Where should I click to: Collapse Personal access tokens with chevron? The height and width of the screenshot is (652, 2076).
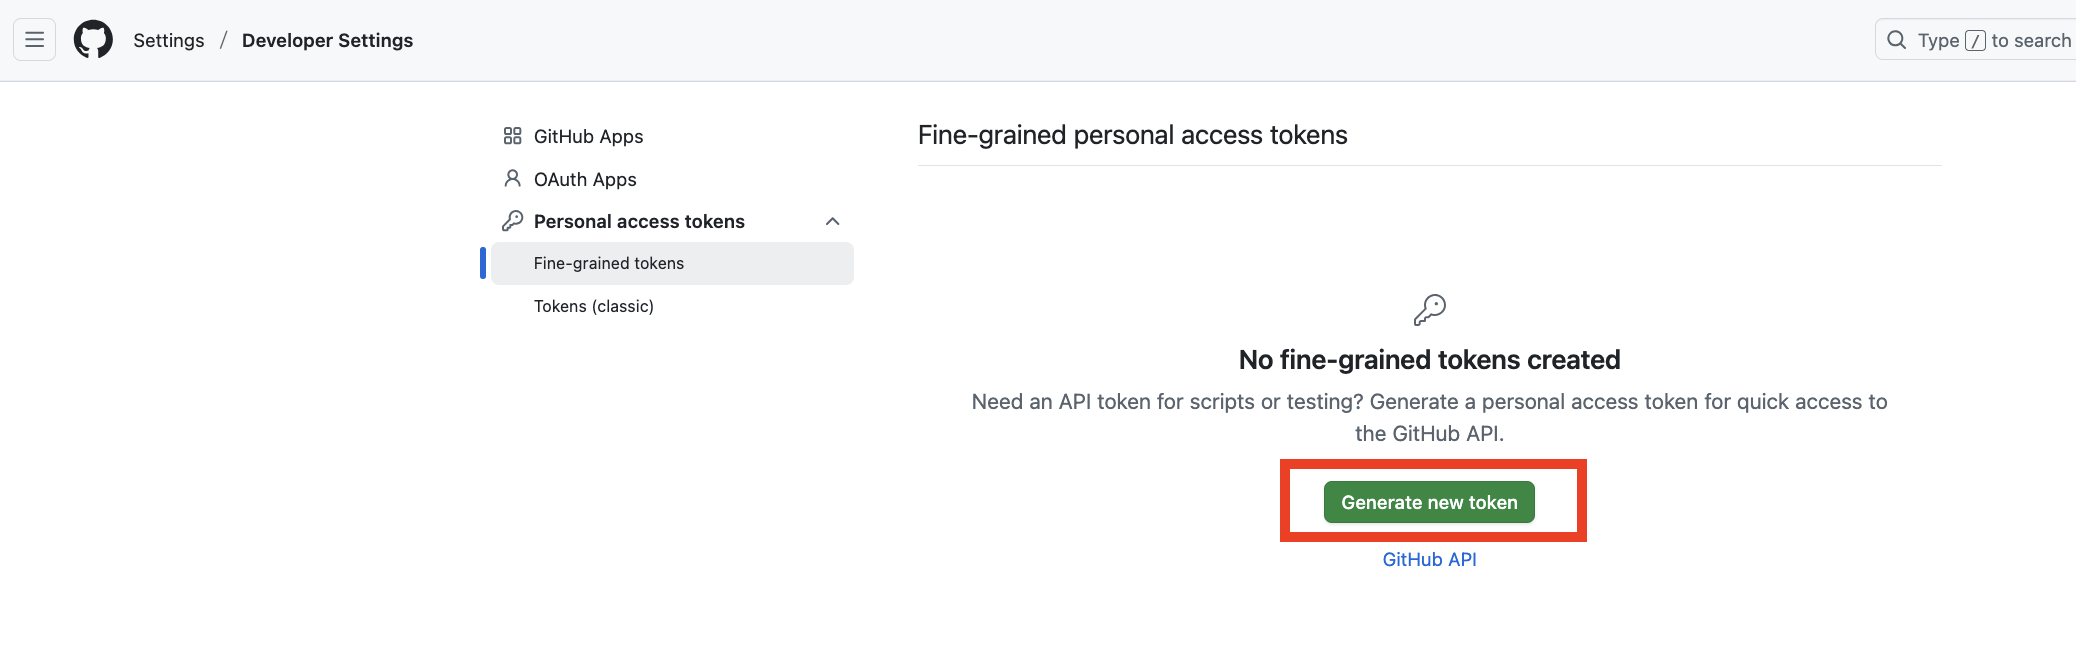tap(832, 221)
